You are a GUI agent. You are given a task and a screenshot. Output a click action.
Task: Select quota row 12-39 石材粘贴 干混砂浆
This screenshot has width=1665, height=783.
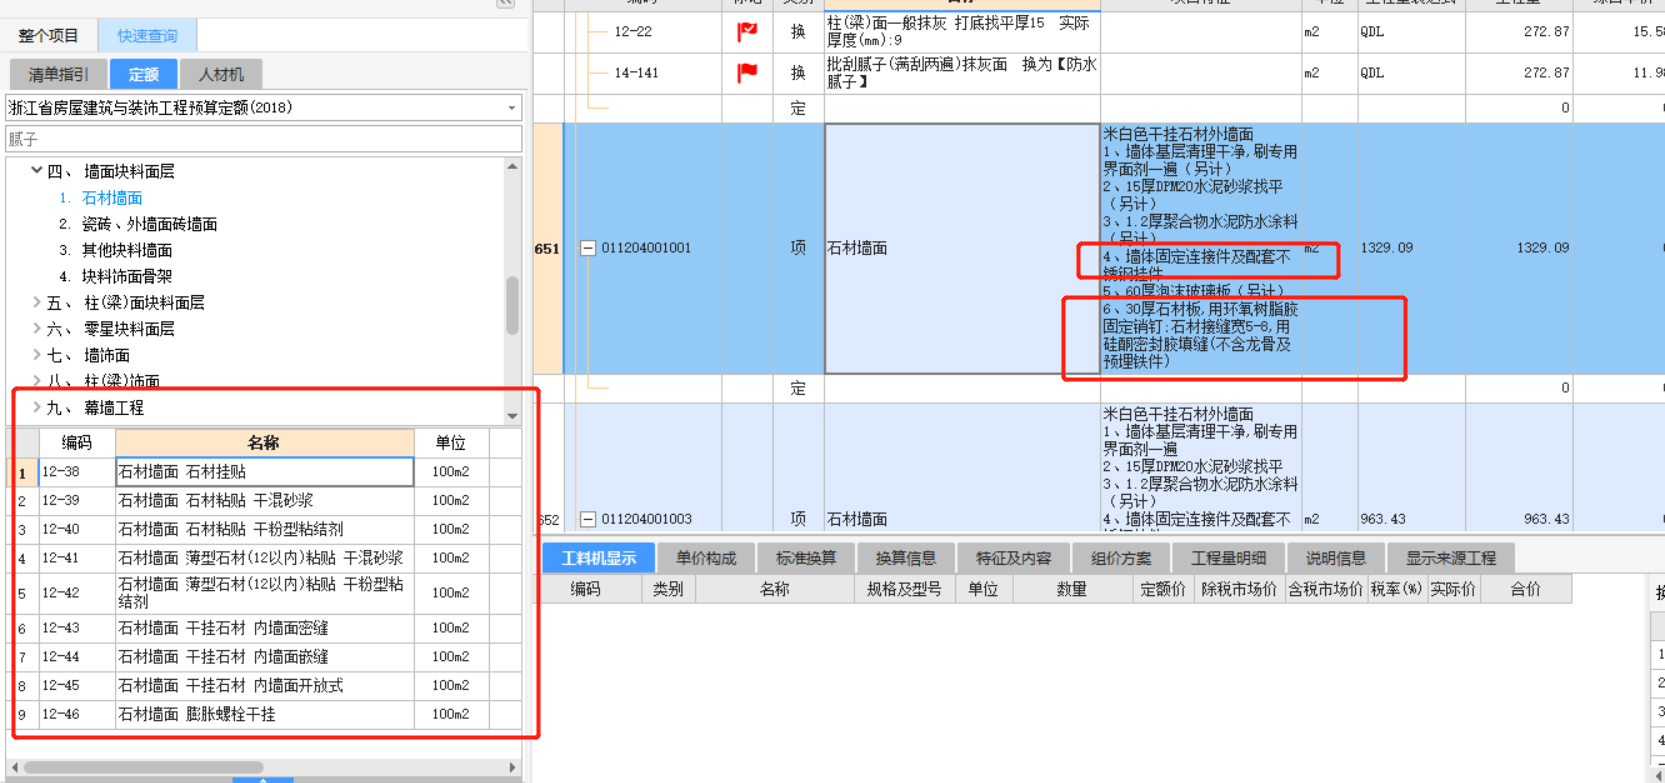tap(265, 500)
